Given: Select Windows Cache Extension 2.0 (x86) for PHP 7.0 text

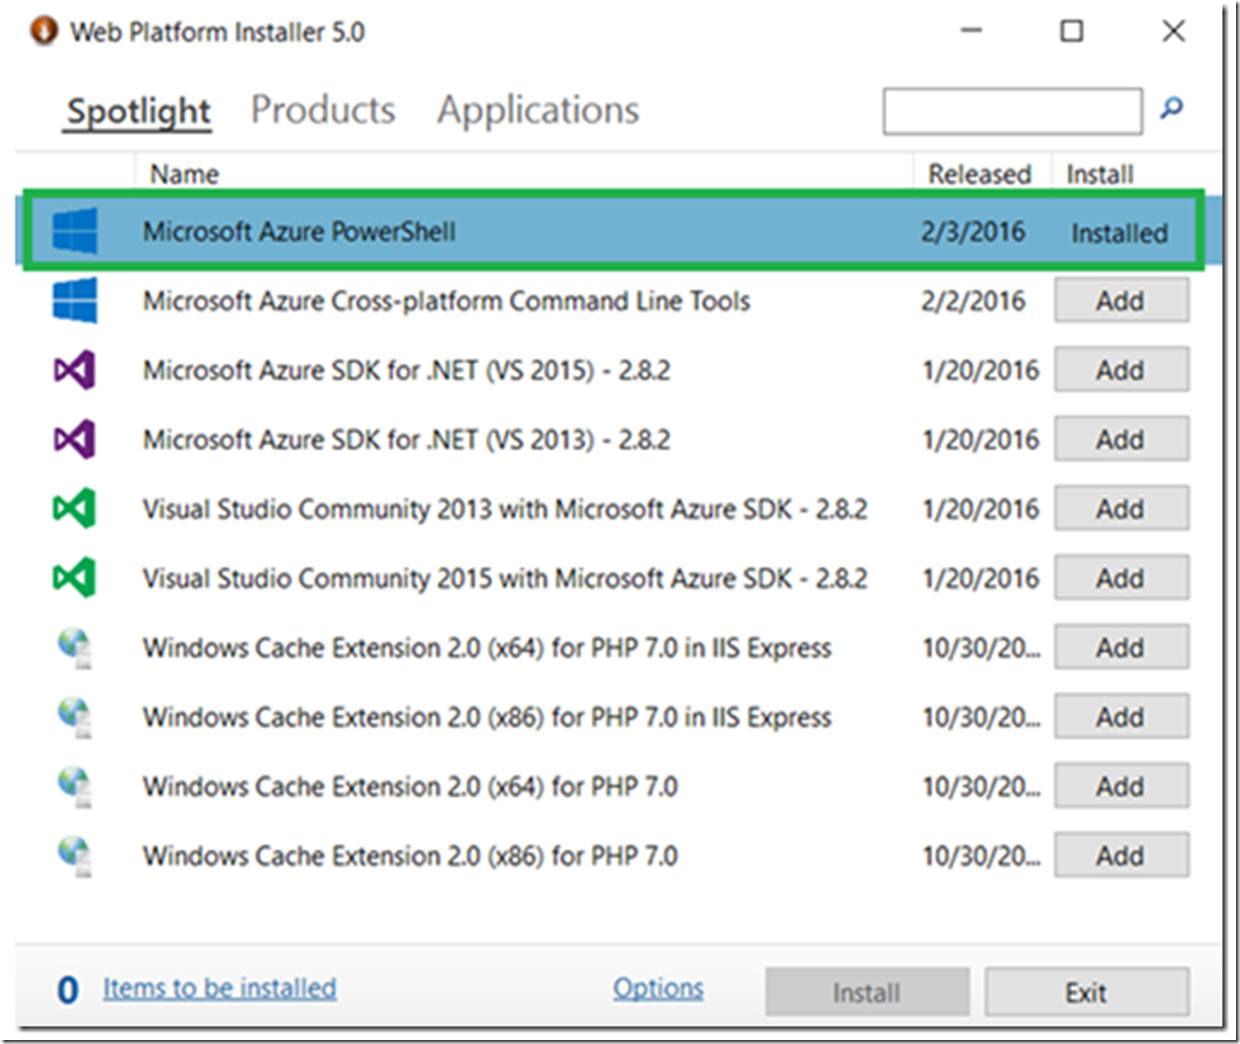Looking at the screenshot, I should pos(410,856).
